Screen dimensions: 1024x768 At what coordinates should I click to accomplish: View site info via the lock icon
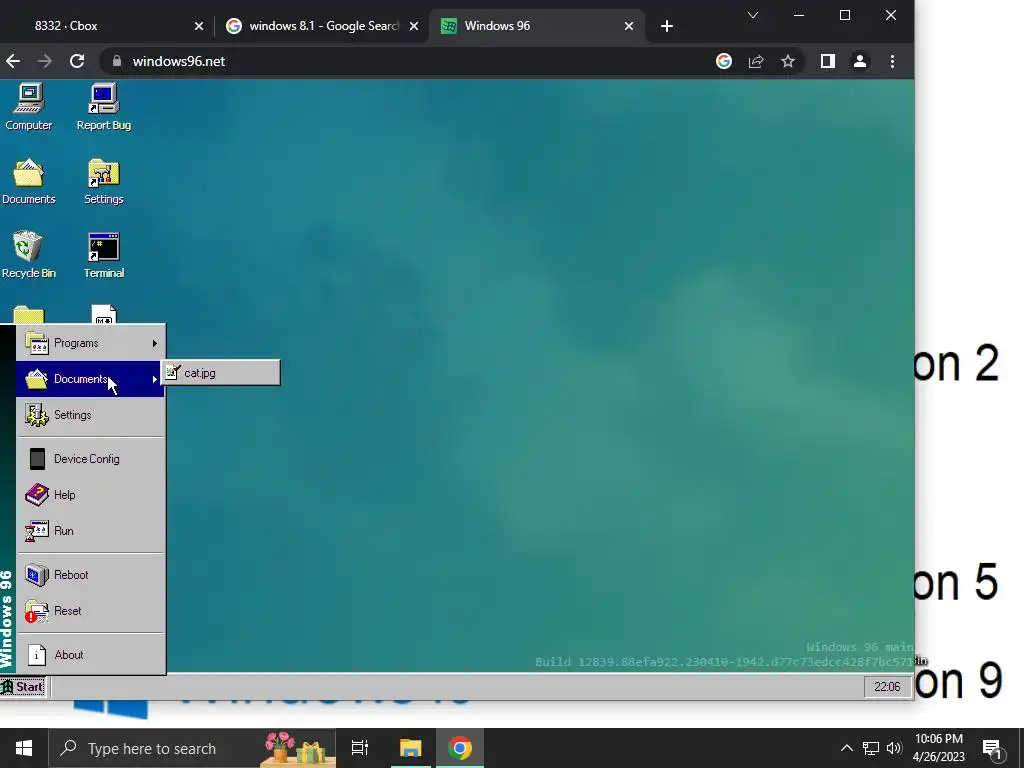117,61
